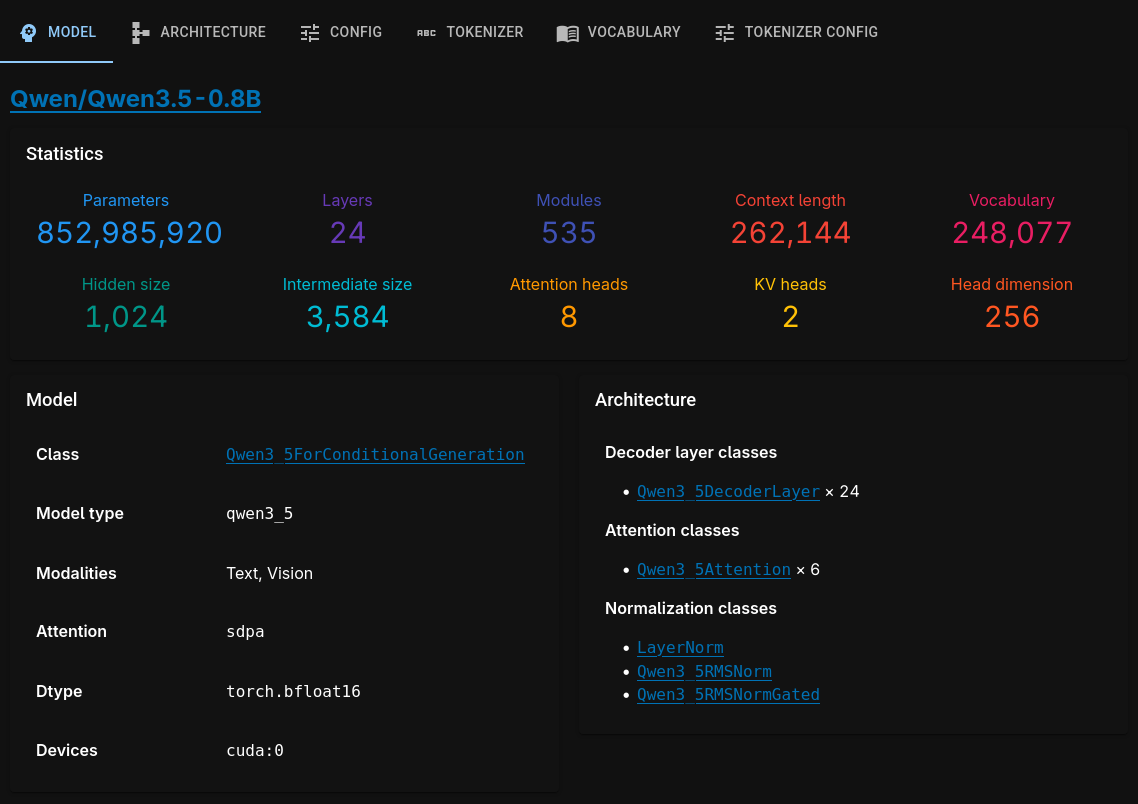Click the Devices row label
The width and height of the screenshot is (1138, 804).
tap(67, 750)
